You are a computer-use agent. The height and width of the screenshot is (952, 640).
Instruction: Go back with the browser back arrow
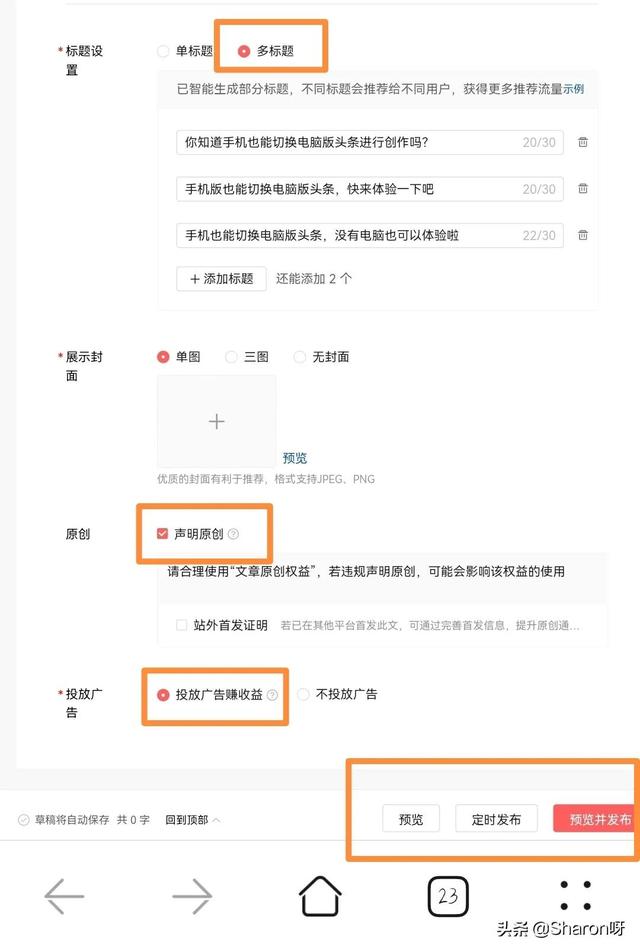click(x=64, y=896)
